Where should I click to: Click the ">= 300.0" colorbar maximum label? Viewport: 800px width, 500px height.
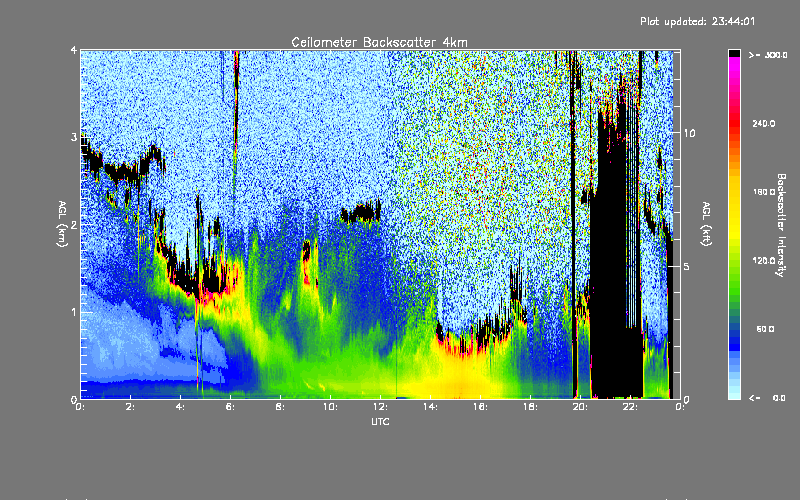(768, 55)
